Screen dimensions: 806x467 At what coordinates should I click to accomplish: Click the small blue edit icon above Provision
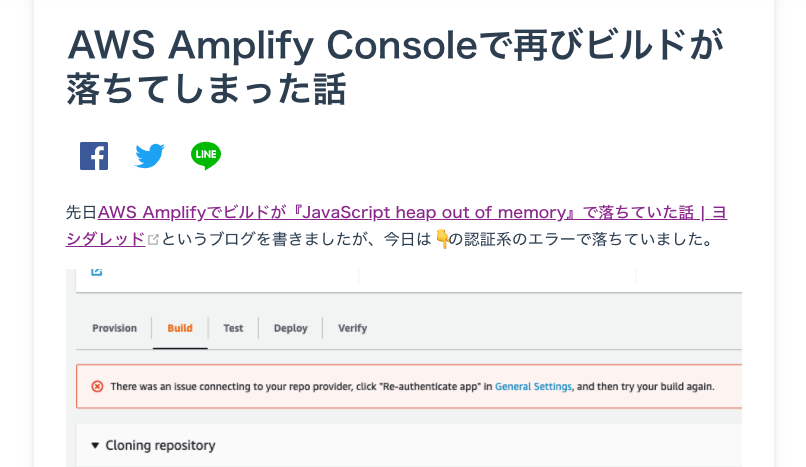(97, 272)
